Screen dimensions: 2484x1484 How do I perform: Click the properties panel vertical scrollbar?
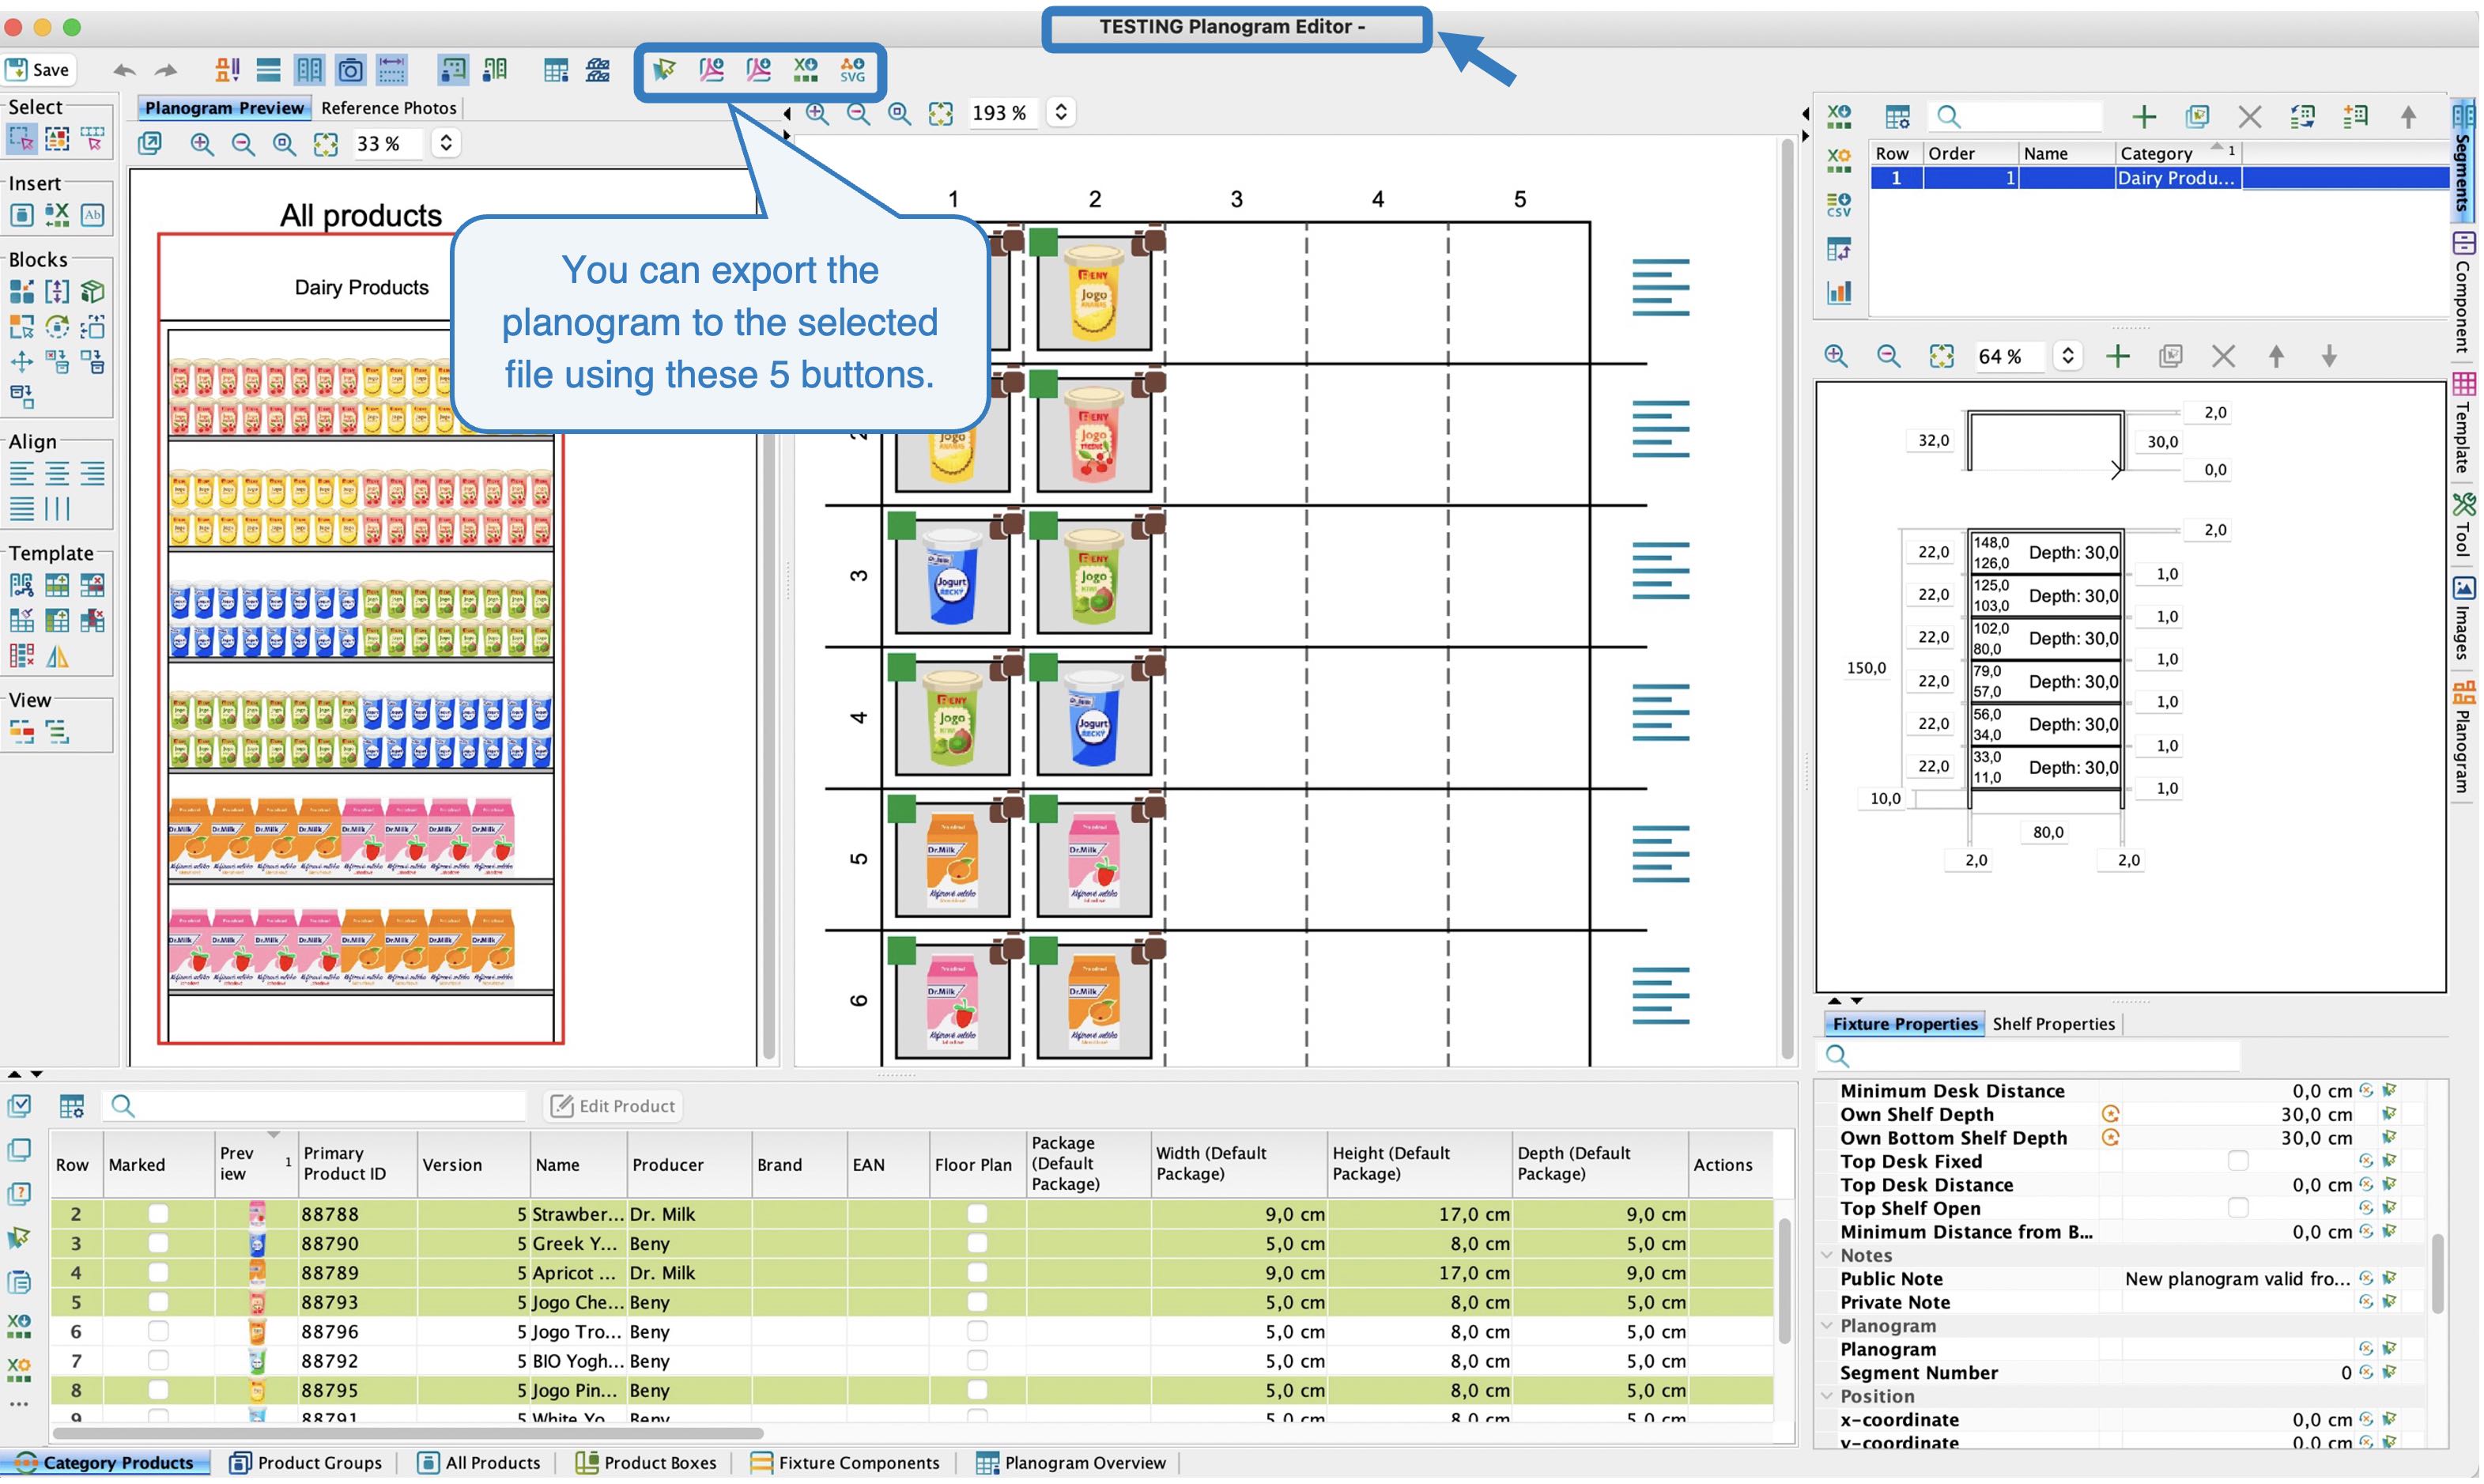[x=2437, y=1275]
